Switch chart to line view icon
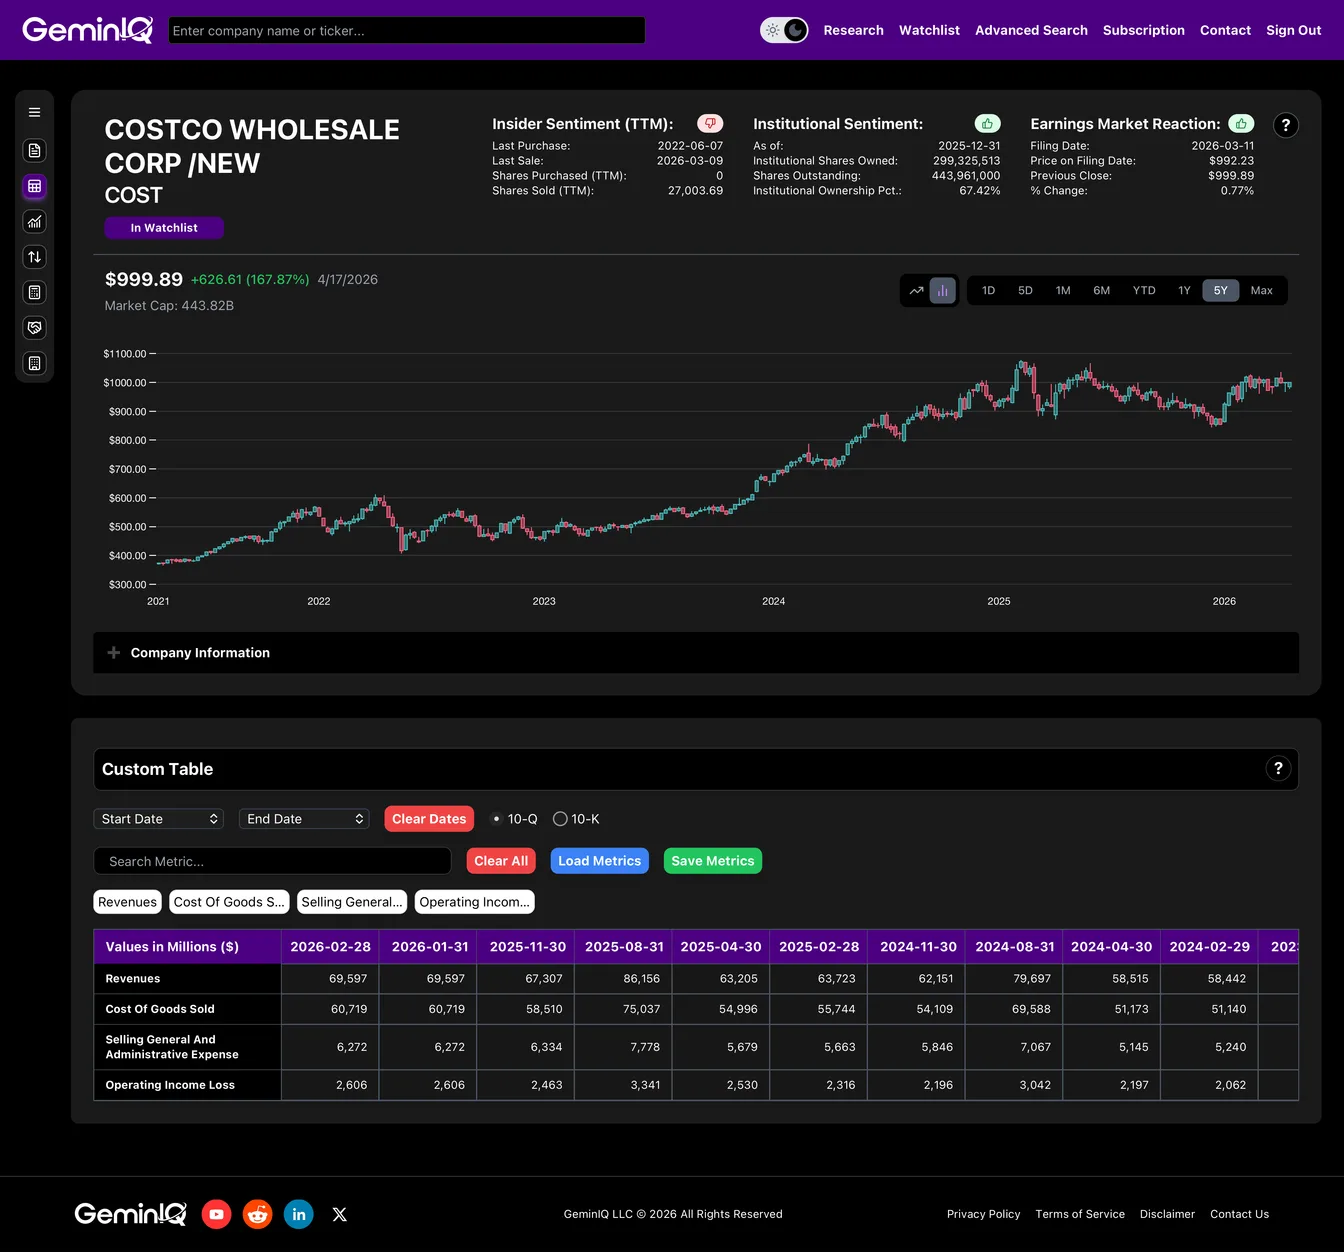This screenshot has width=1344, height=1252. (916, 291)
